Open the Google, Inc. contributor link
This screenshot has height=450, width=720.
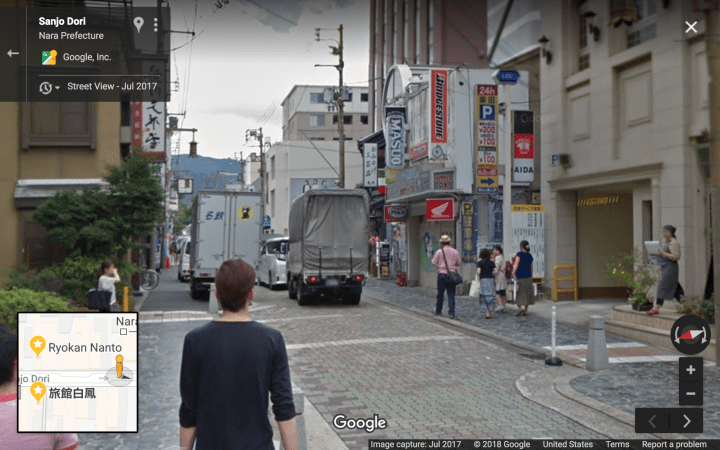click(x=87, y=57)
